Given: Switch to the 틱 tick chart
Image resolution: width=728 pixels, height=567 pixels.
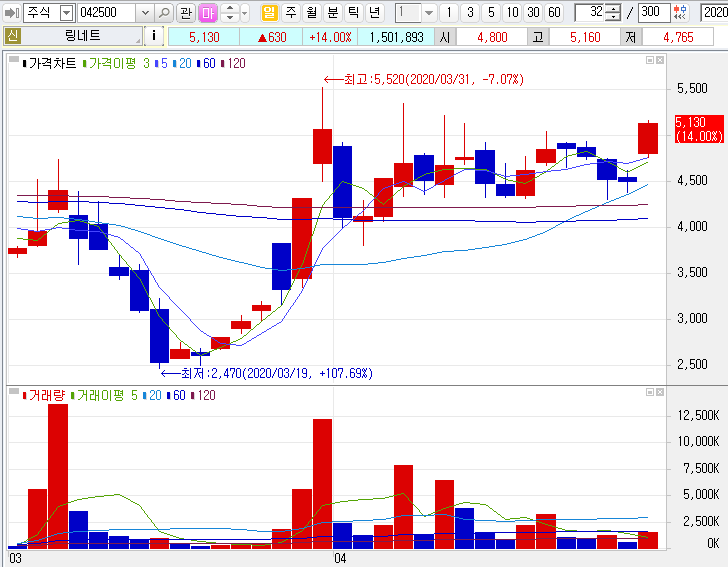Looking at the screenshot, I should click(353, 13).
